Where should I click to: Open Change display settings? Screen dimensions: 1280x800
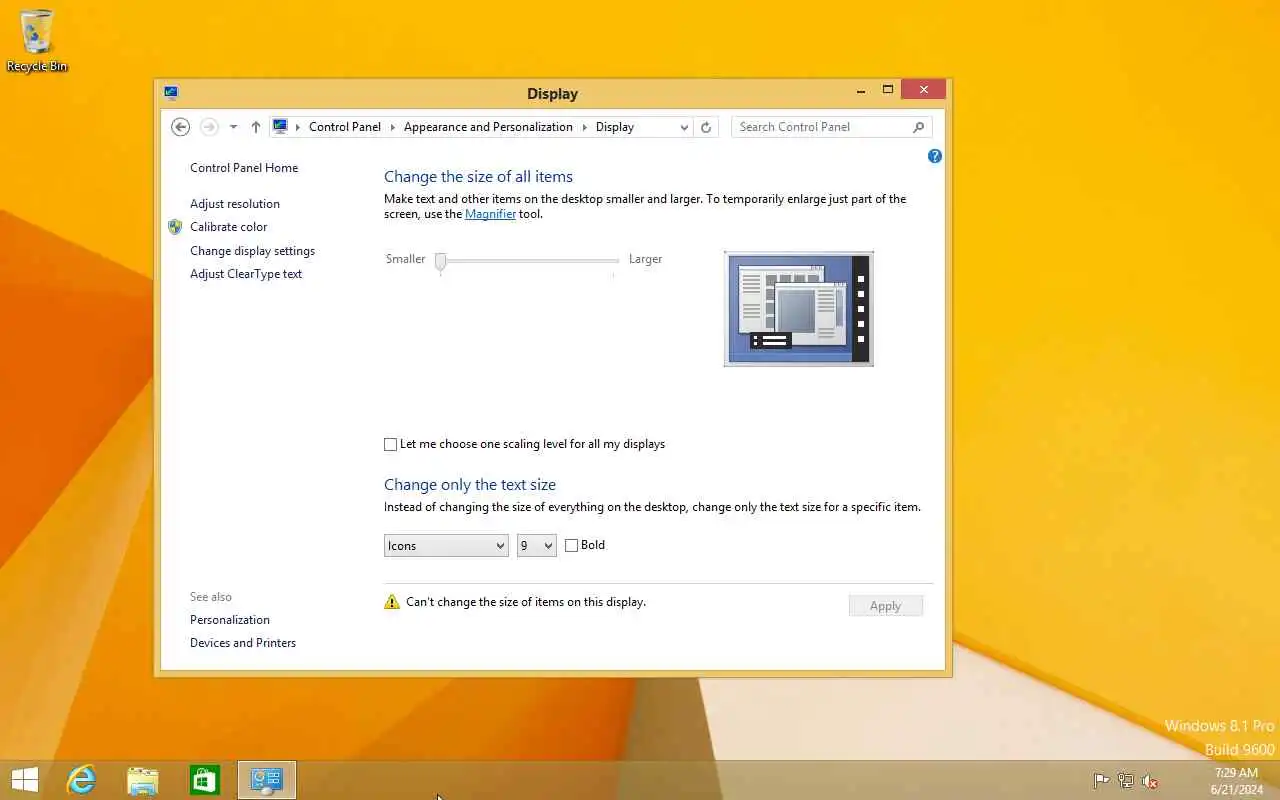(252, 251)
